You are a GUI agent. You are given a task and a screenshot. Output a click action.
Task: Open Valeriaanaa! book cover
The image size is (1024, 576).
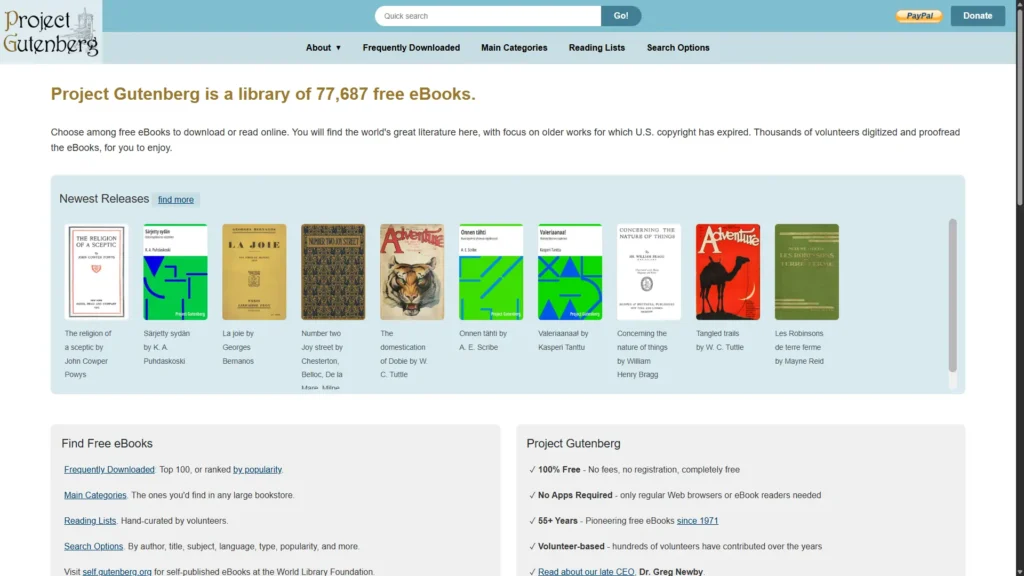(x=570, y=272)
